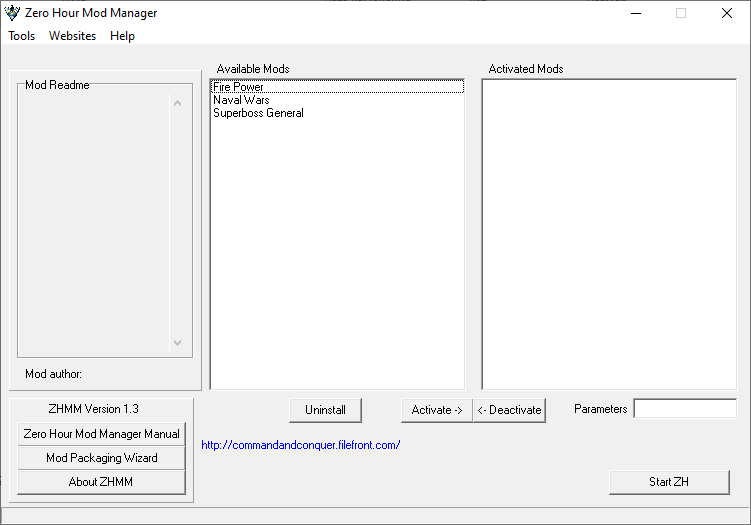This screenshot has height=525, width=751.
Task: Launch the Mod Packaging Wizard
Action: 102,458
